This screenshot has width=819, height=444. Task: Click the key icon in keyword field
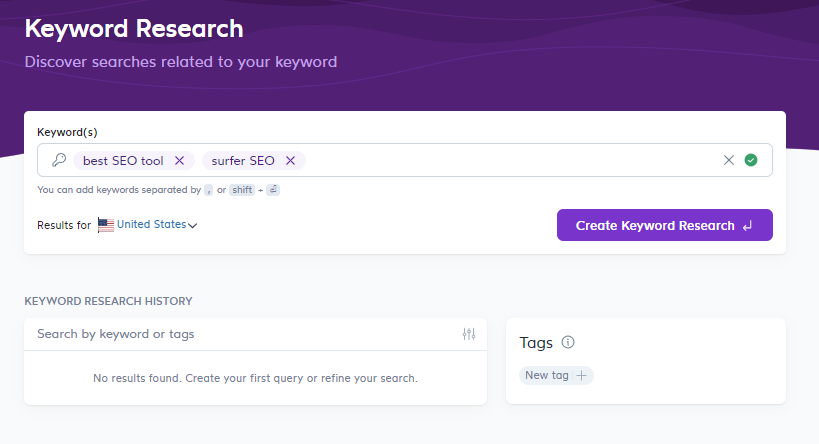pos(59,160)
